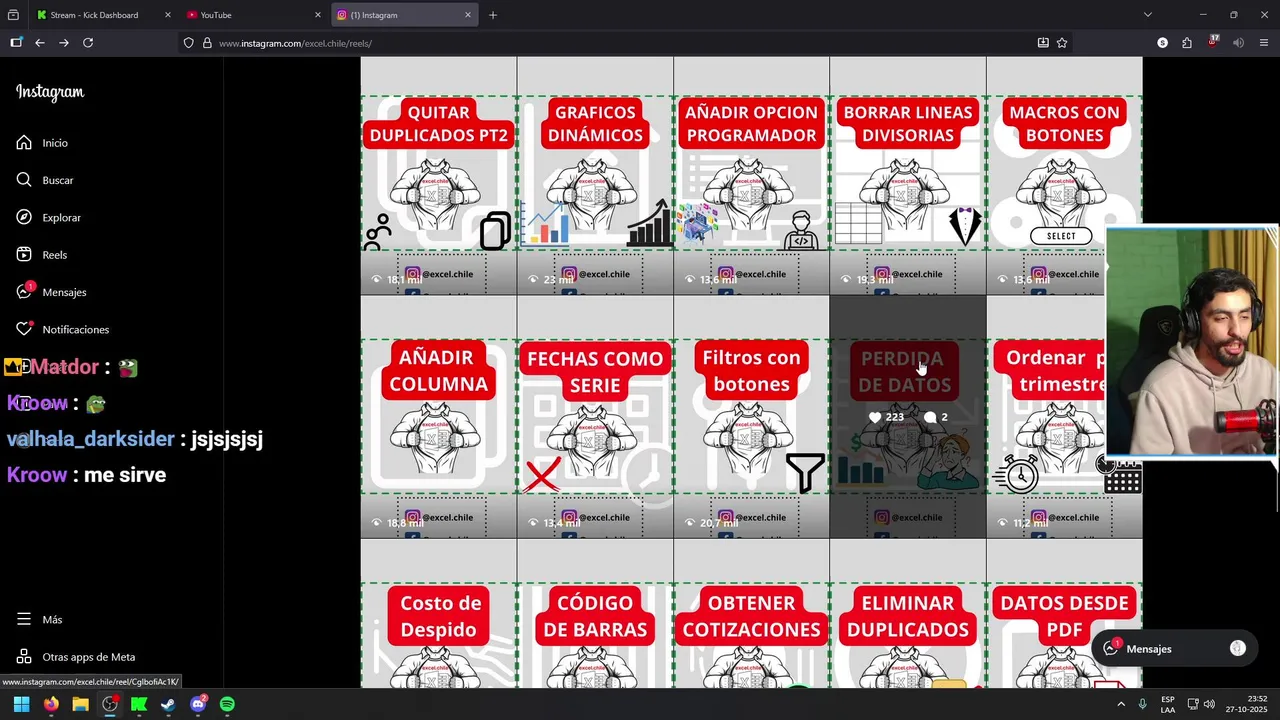Screen dimensions: 1280x720
Task: Open the floating Mensajes chat button
Action: point(1173,649)
